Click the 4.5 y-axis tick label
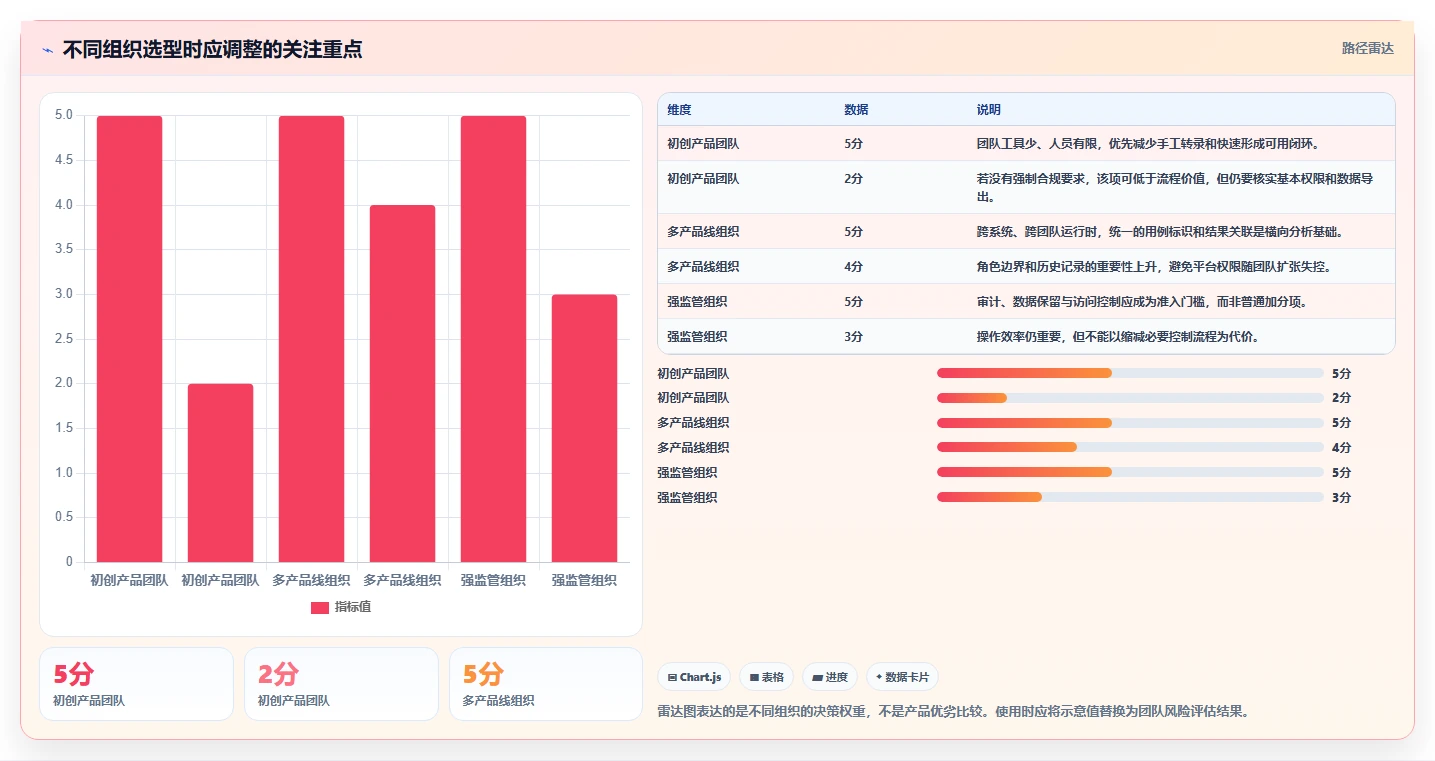1435x761 pixels. click(x=63, y=160)
